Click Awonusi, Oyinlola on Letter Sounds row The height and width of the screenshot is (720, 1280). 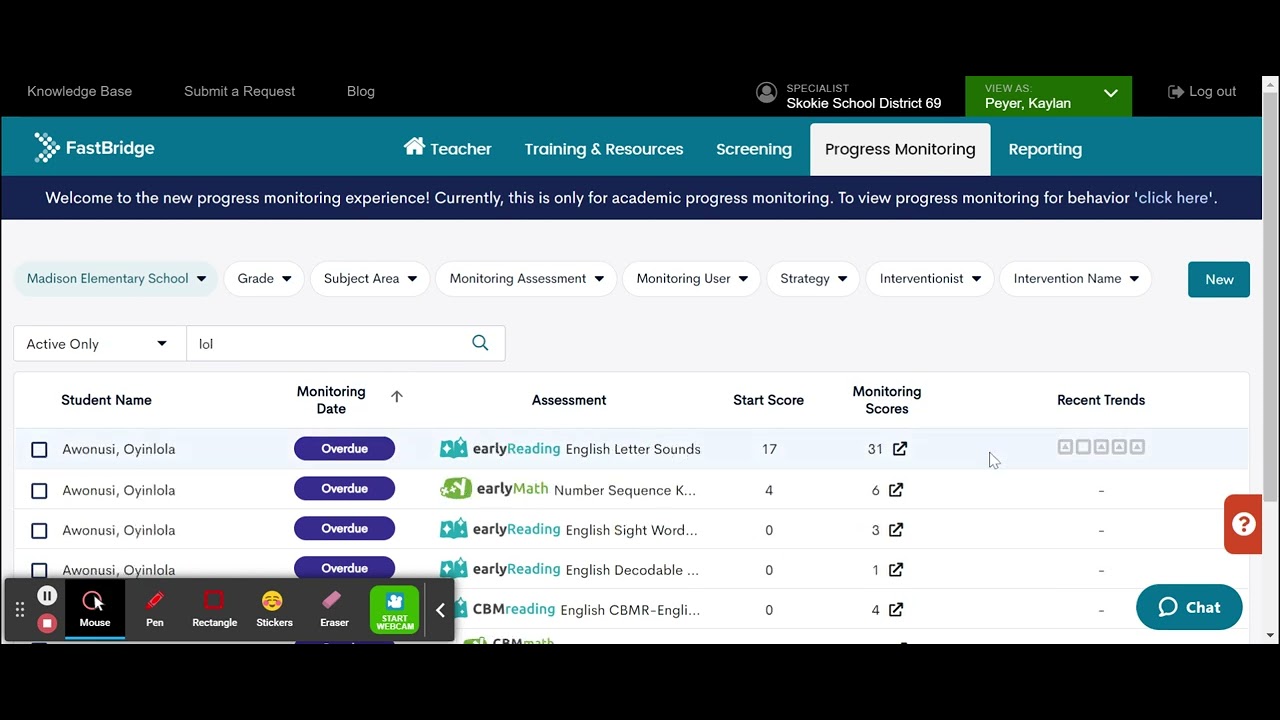118,449
